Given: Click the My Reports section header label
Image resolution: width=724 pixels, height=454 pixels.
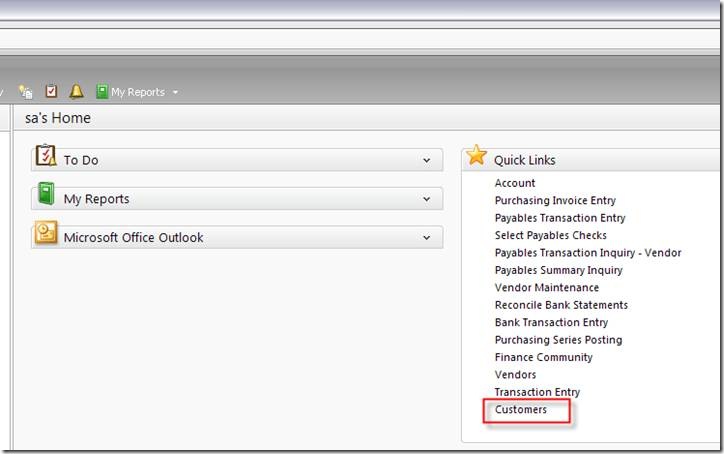Looking at the screenshot, I should [x=97, y=199].
